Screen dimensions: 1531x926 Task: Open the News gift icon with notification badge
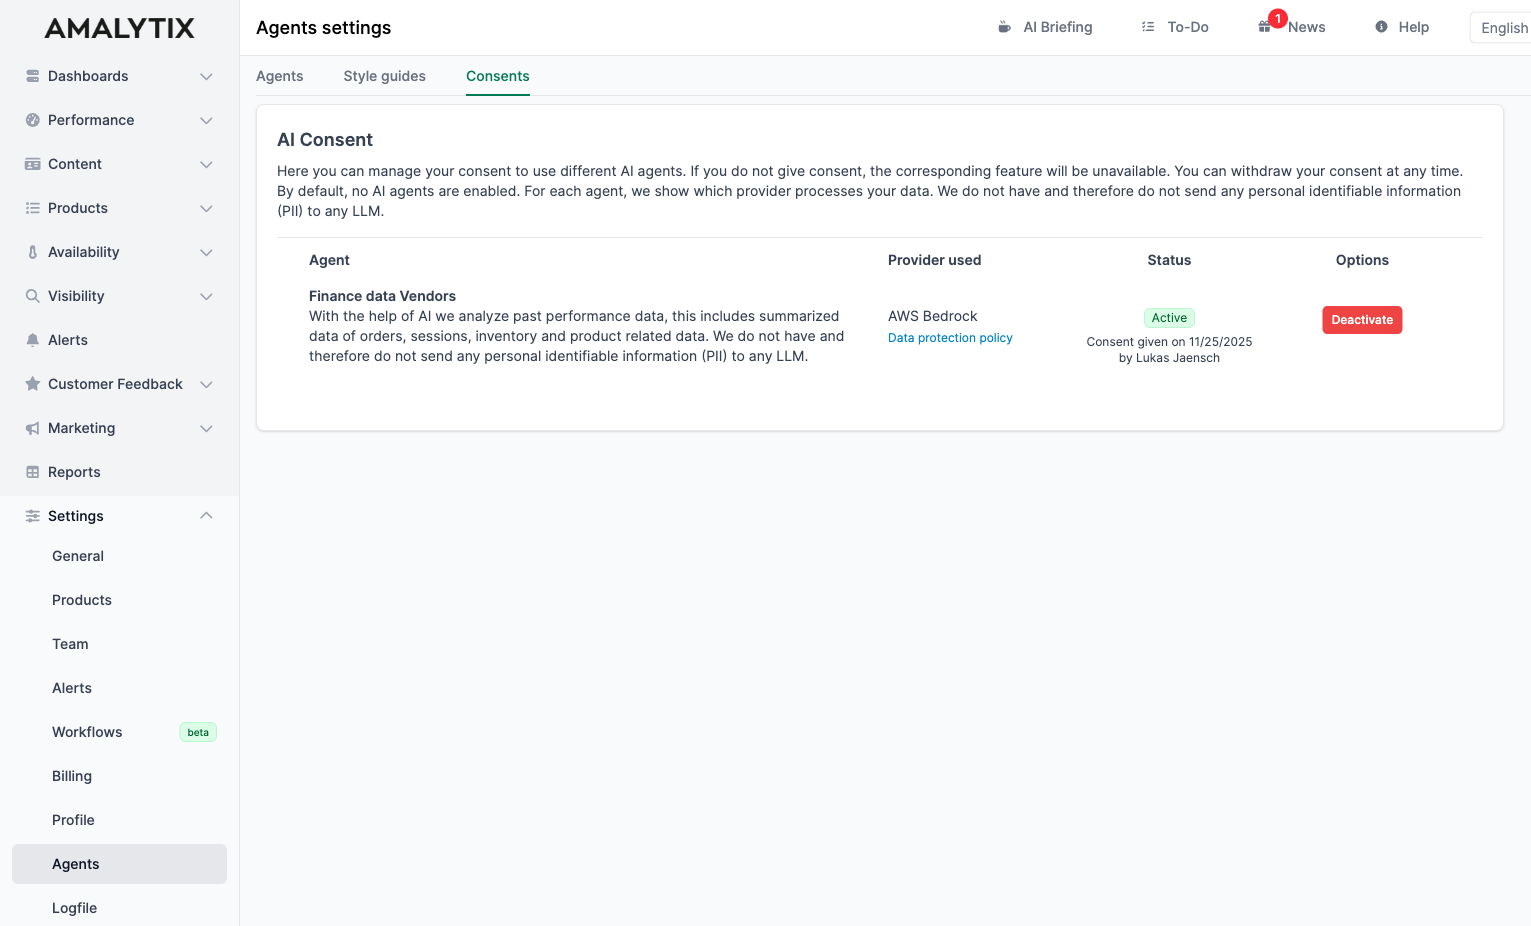pyautogui.click(x=1265, y=27)
